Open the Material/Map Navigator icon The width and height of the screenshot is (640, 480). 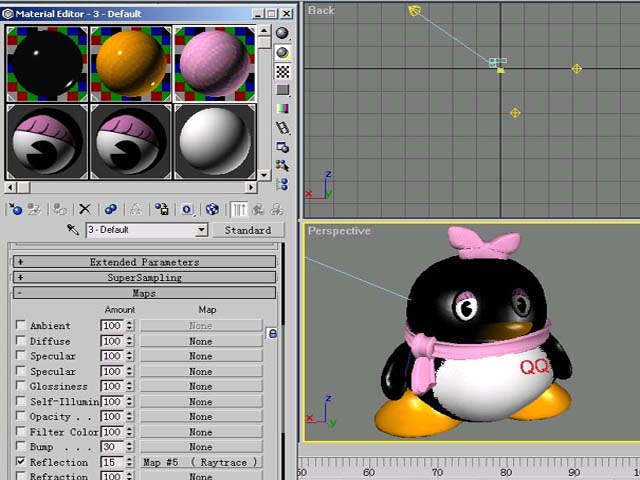[282, 184]
